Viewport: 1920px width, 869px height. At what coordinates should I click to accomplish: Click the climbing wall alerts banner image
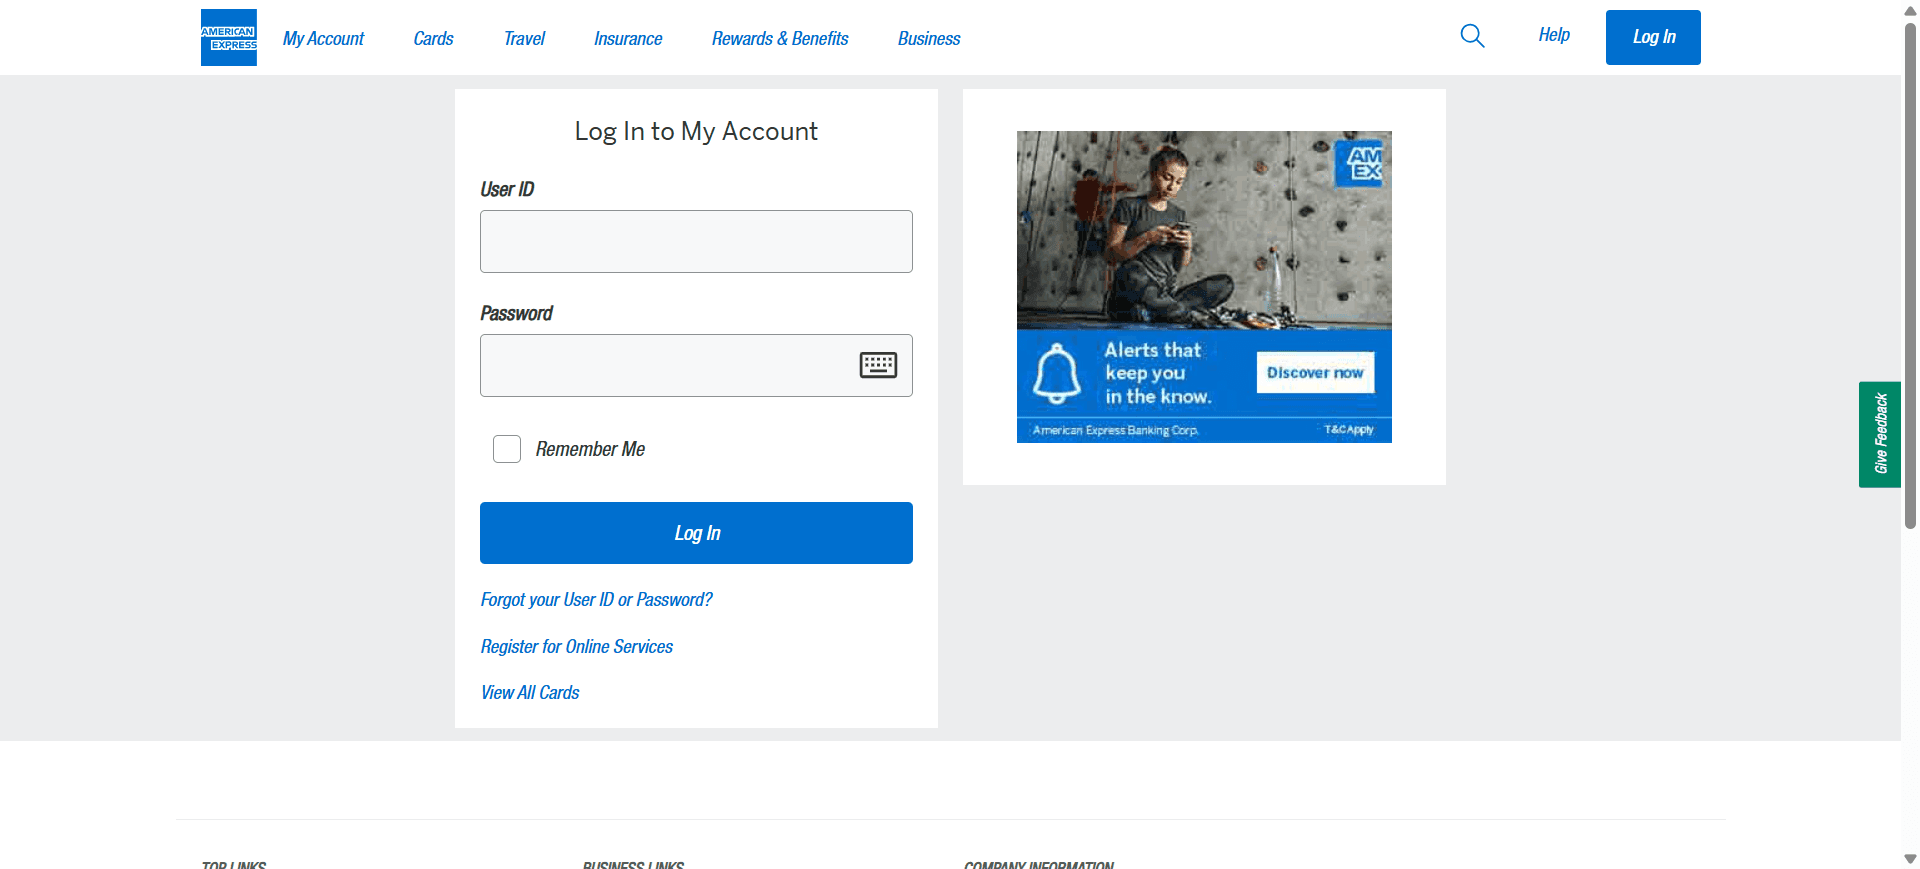pos(1204,287)
